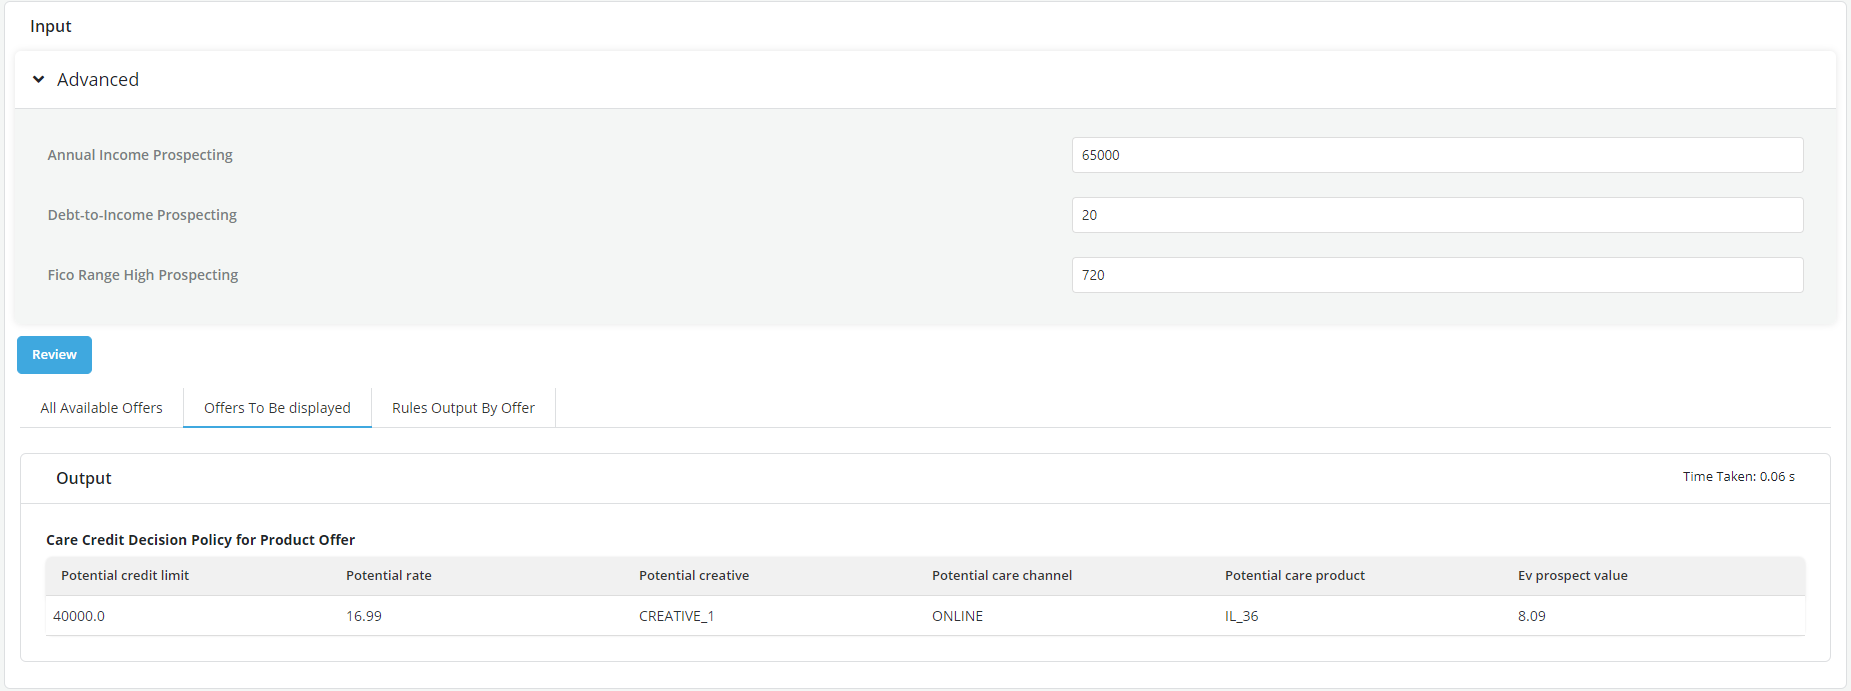Select the ONLINE care channel cell
The width and height of the screenshot is (1851, 691).
point(957,616)
